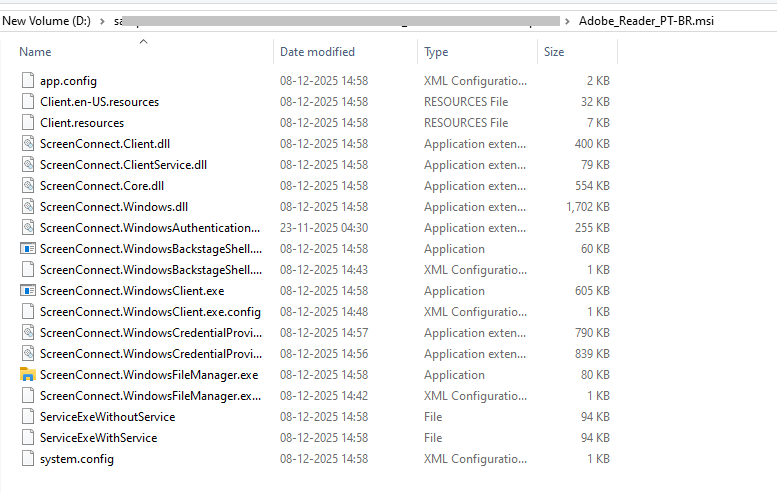Click the 32 KB size cell

tap(595, 102)
